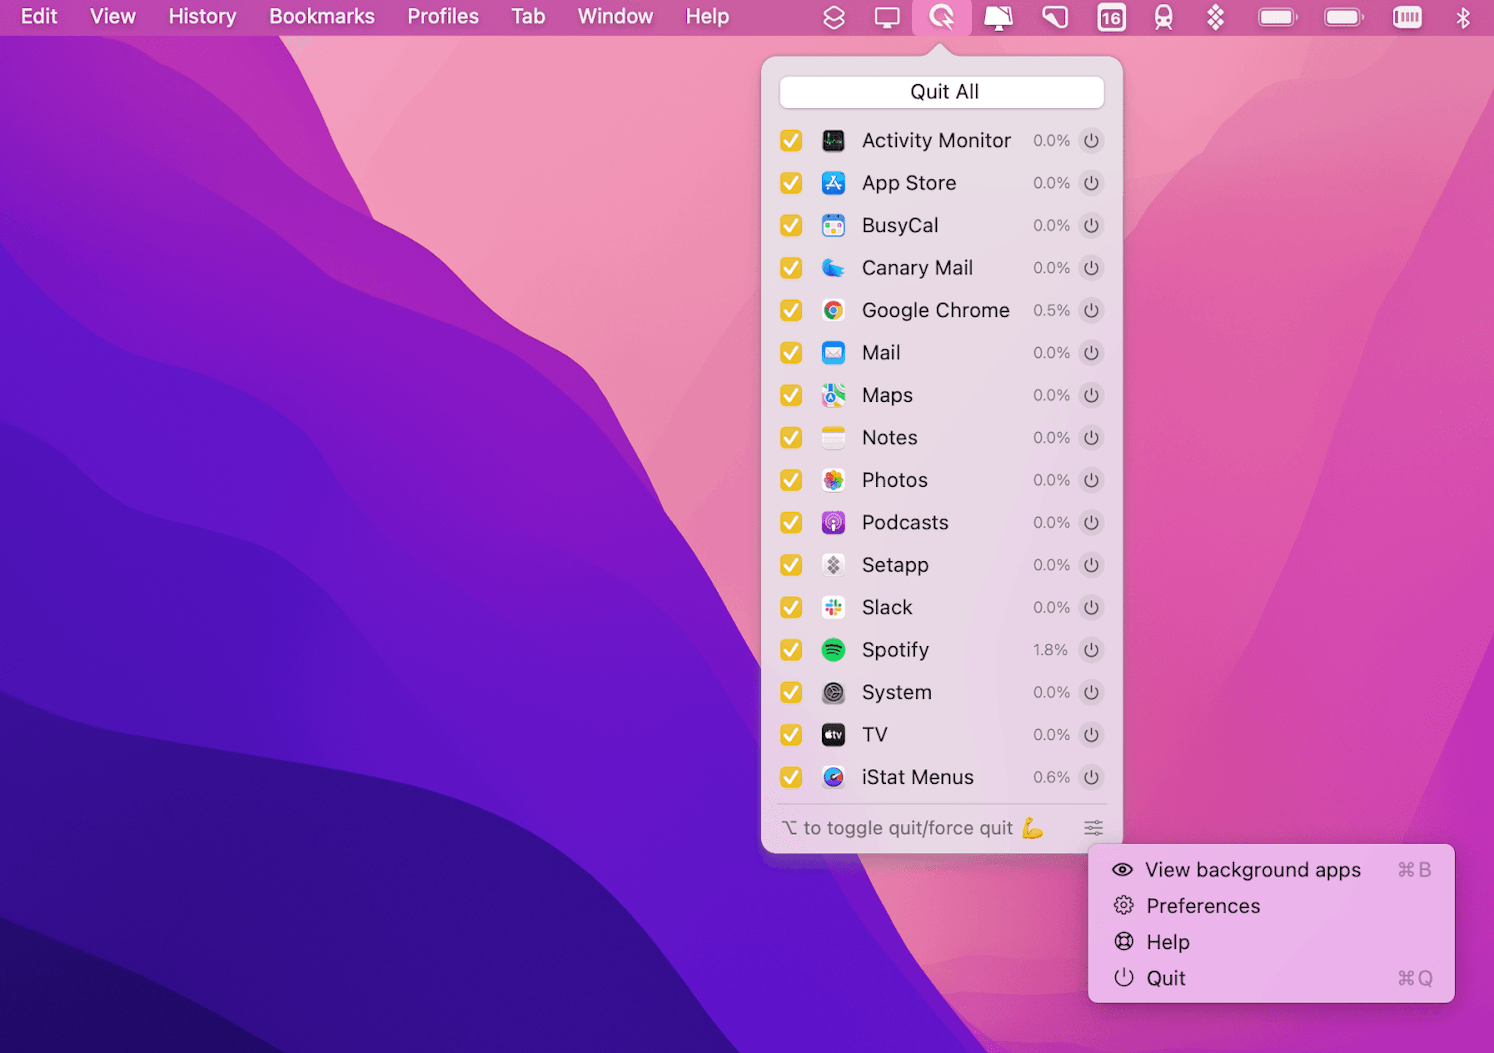
Task: Uncheck the Setapp checkbox
Action: (x=791, y=565)
